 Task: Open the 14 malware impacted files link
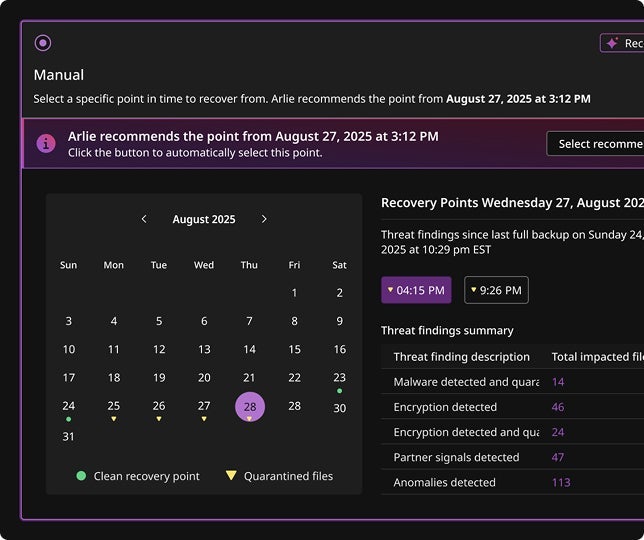(x=558, y=382)
